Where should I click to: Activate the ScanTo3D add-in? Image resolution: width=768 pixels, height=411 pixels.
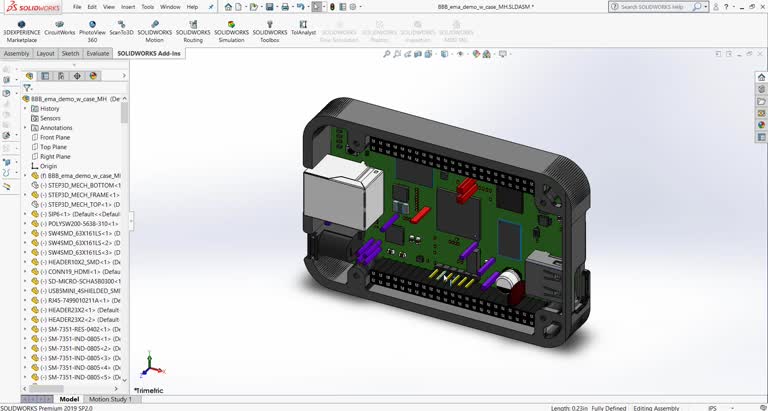121,28
